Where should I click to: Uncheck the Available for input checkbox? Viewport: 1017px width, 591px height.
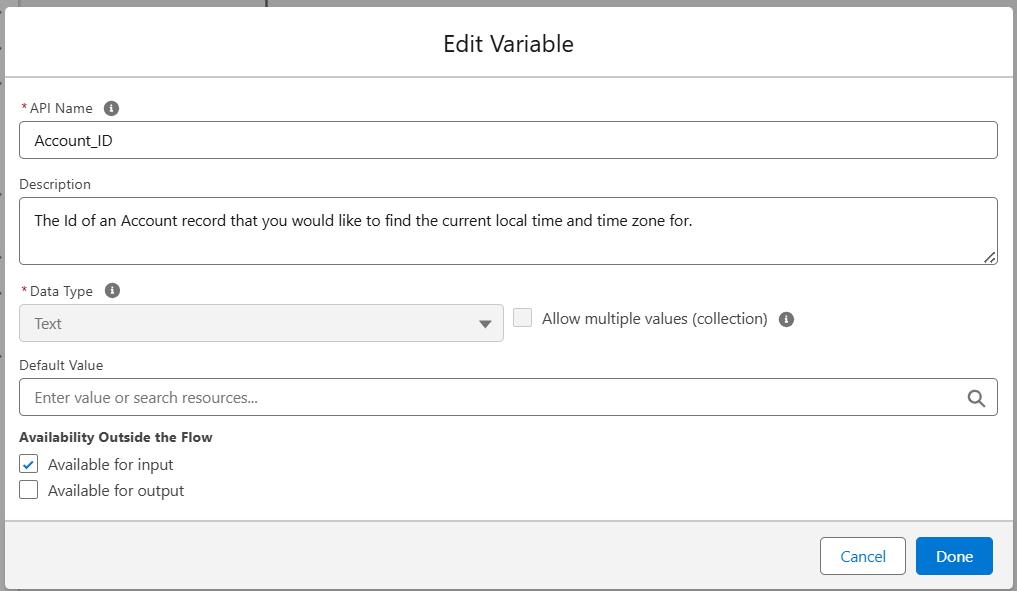coord(29,464)
